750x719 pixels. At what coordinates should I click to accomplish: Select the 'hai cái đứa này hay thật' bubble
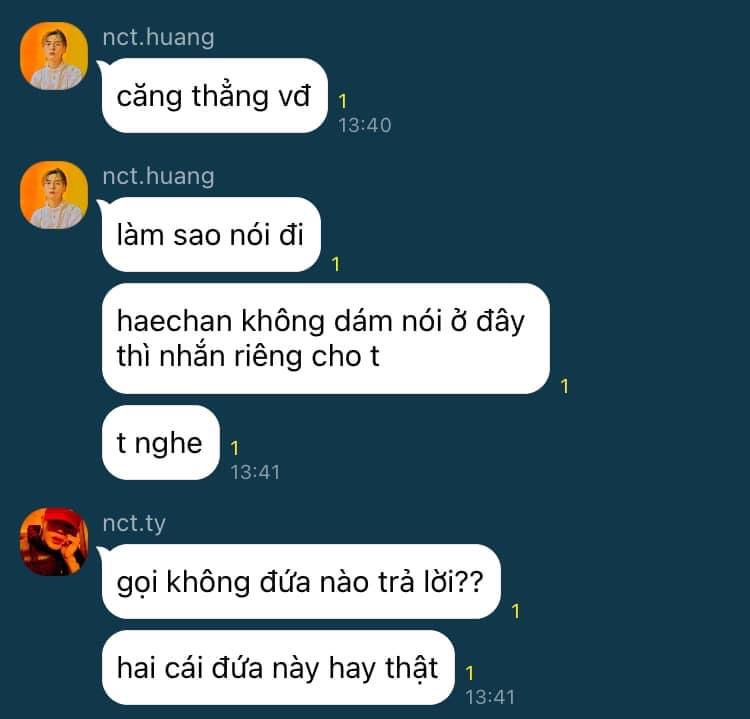(278, 668)
